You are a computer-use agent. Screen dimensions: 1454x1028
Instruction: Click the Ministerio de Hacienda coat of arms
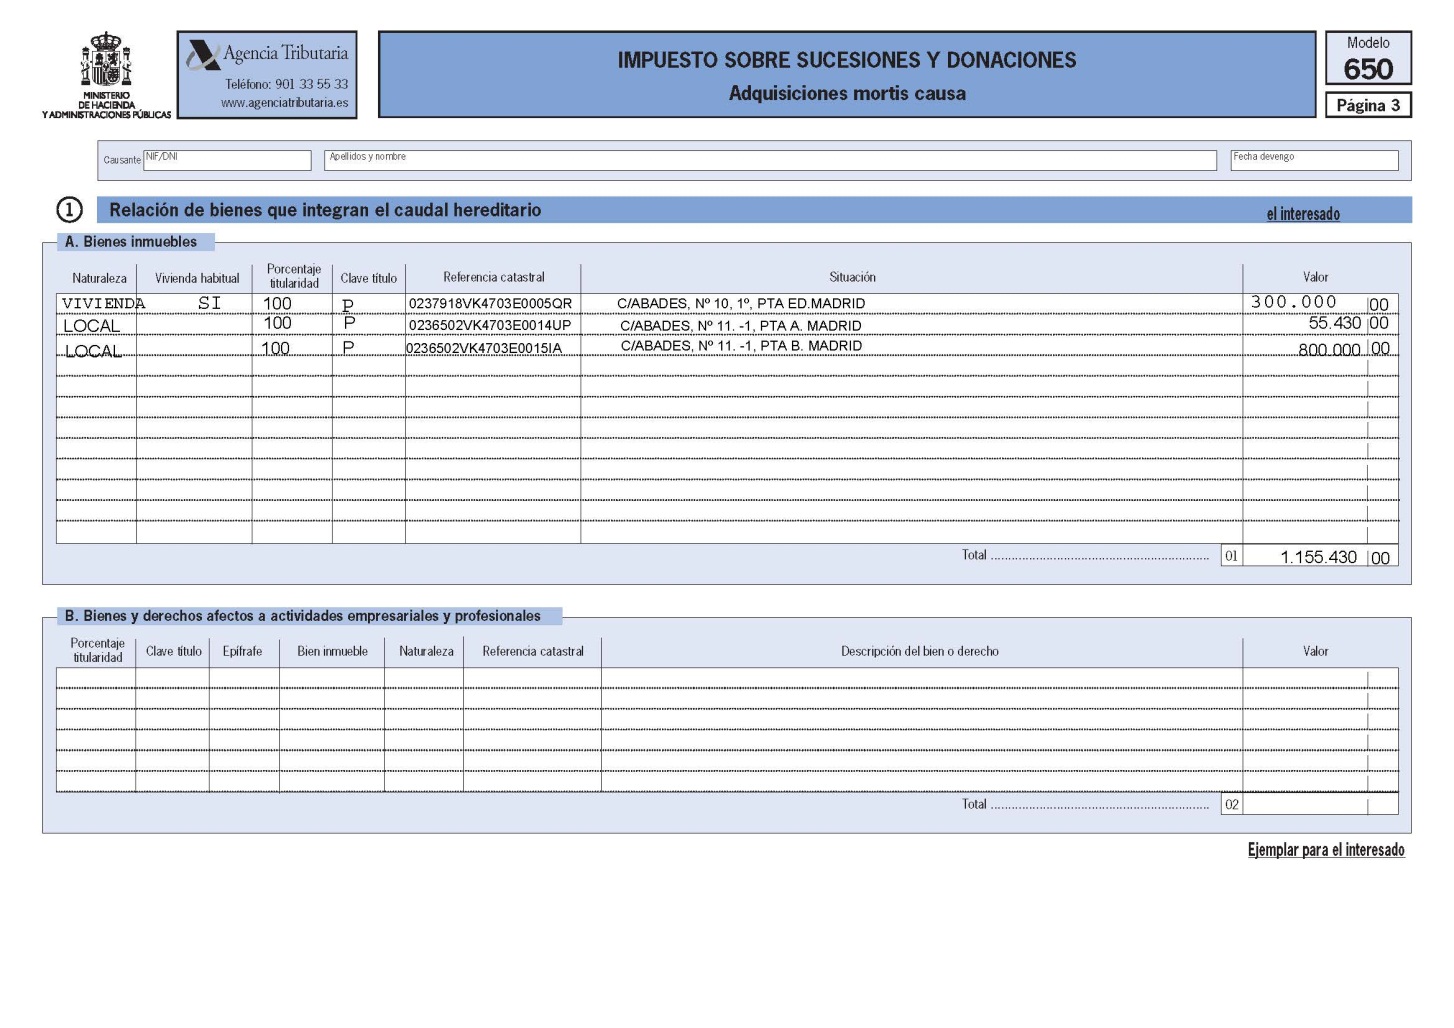106,60
